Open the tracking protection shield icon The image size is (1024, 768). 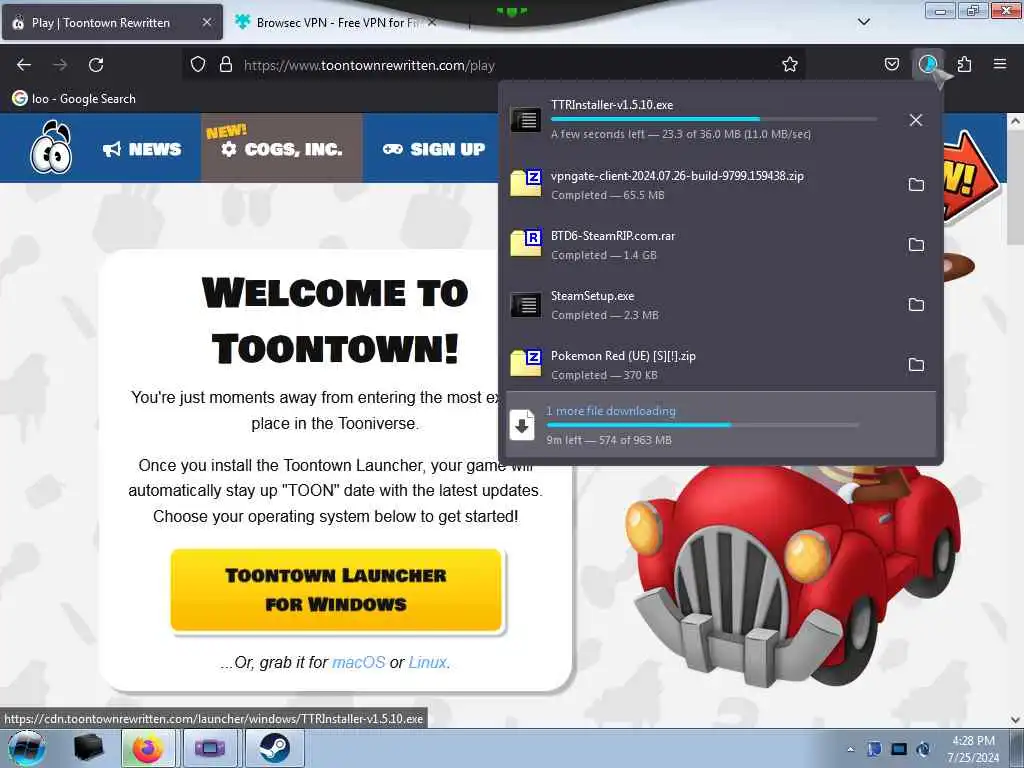coord(198,65)
